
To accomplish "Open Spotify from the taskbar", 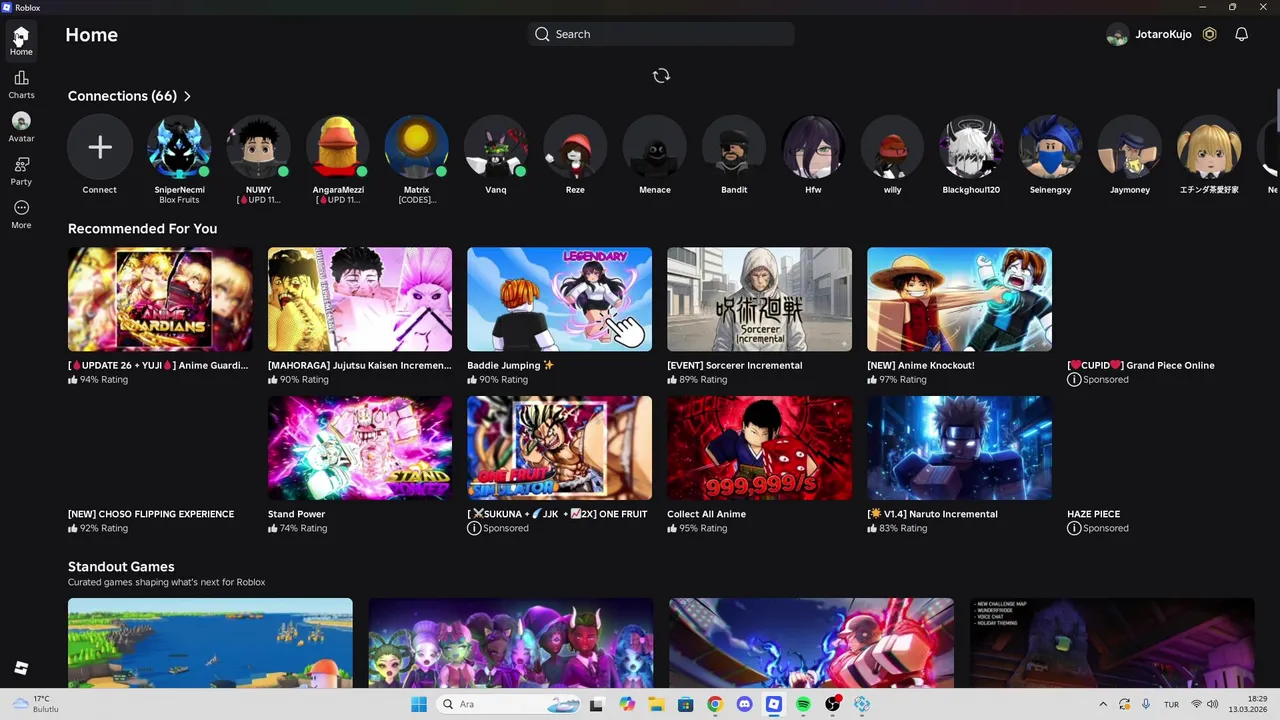I will [x=803, y=704].
